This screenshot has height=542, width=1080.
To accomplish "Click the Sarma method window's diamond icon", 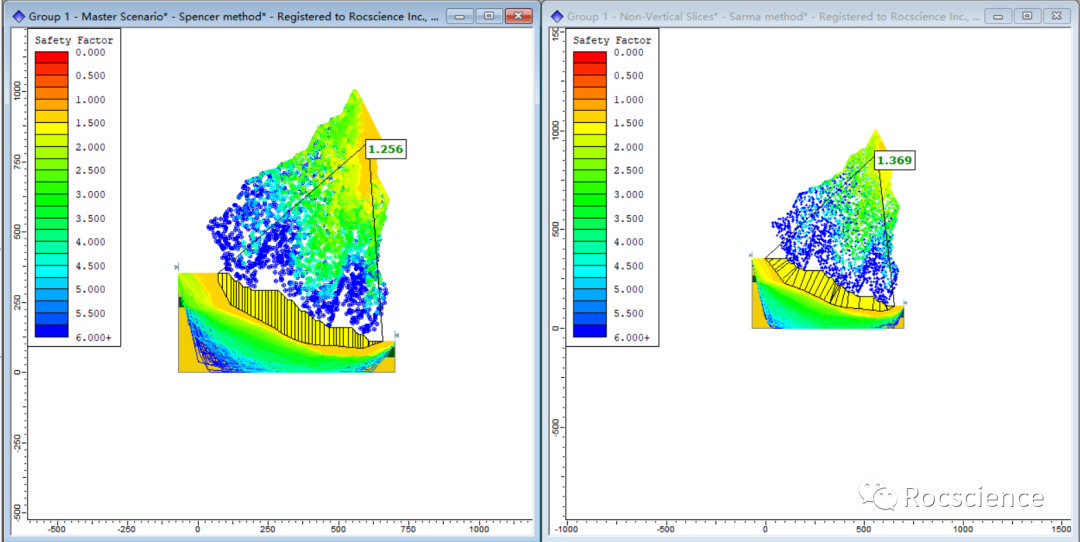I will (x=555, y=16).
